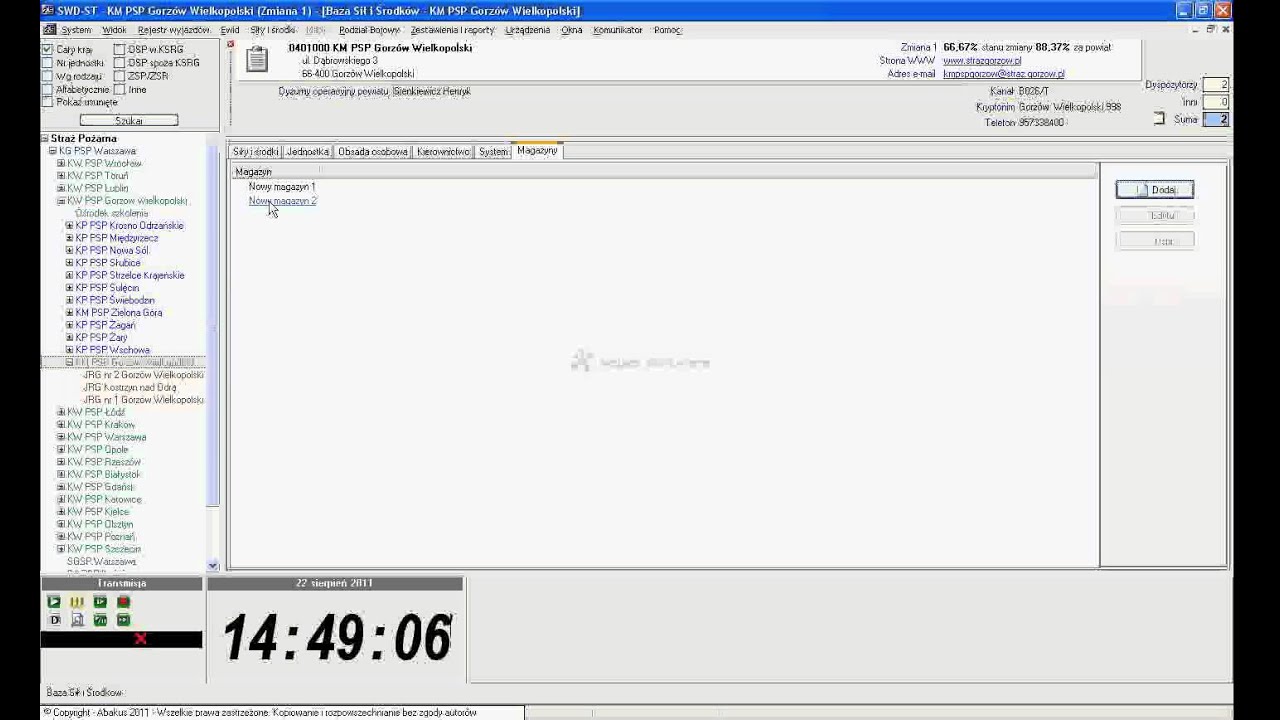
Task: Switch to Siły i środki tab
Action: coord(255,152)
